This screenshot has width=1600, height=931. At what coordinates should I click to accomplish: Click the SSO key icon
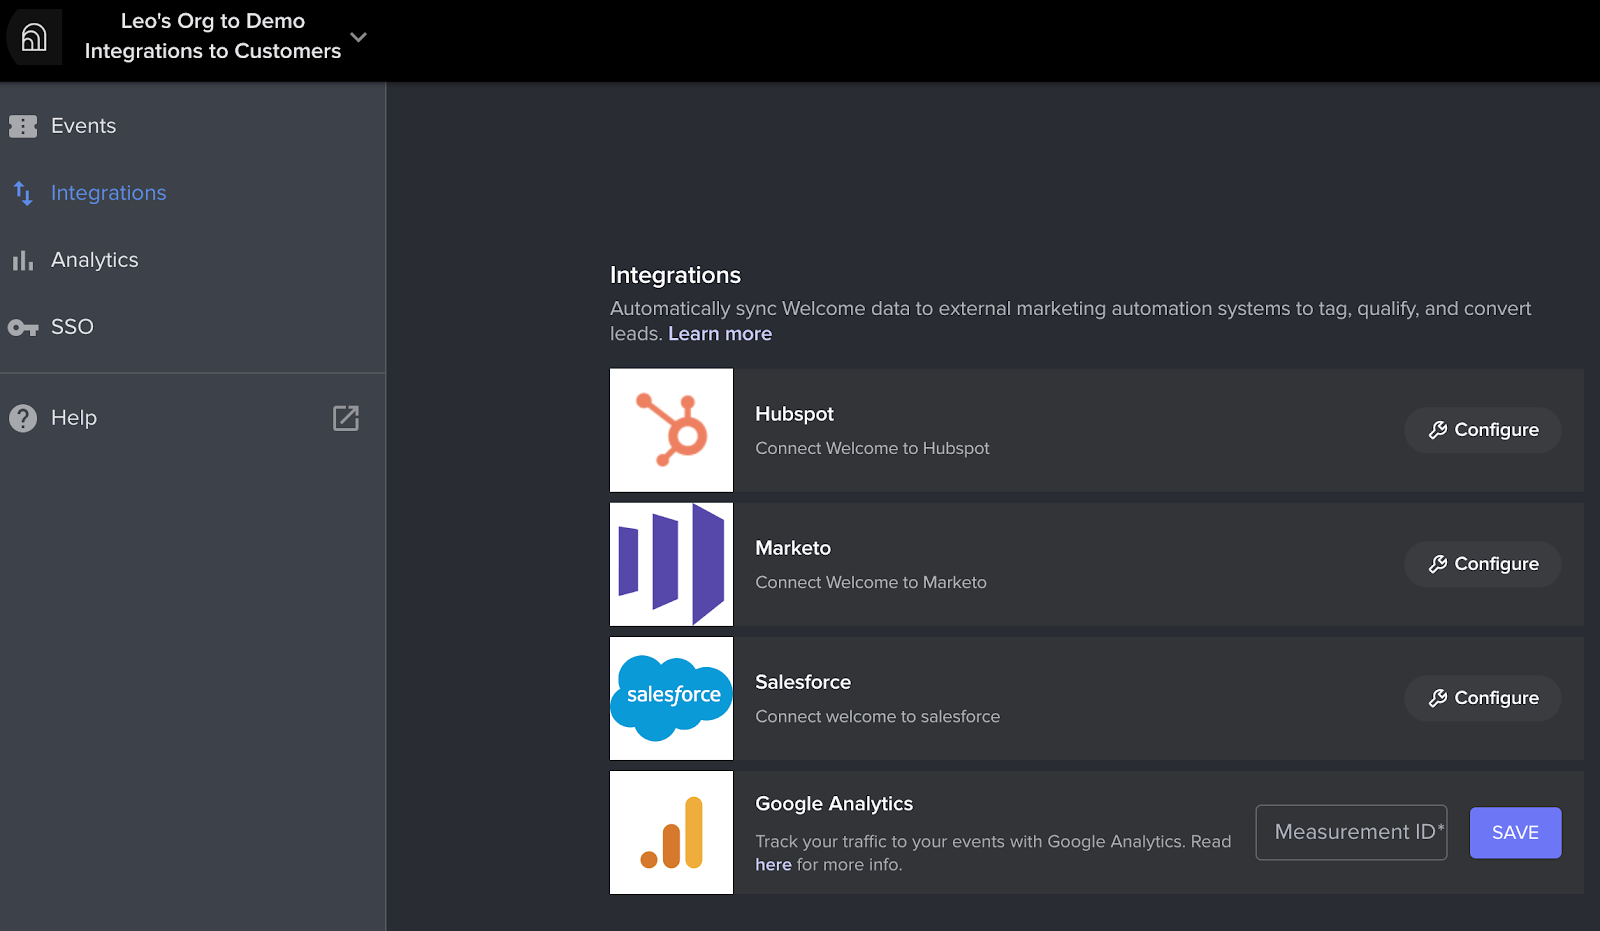23,328
